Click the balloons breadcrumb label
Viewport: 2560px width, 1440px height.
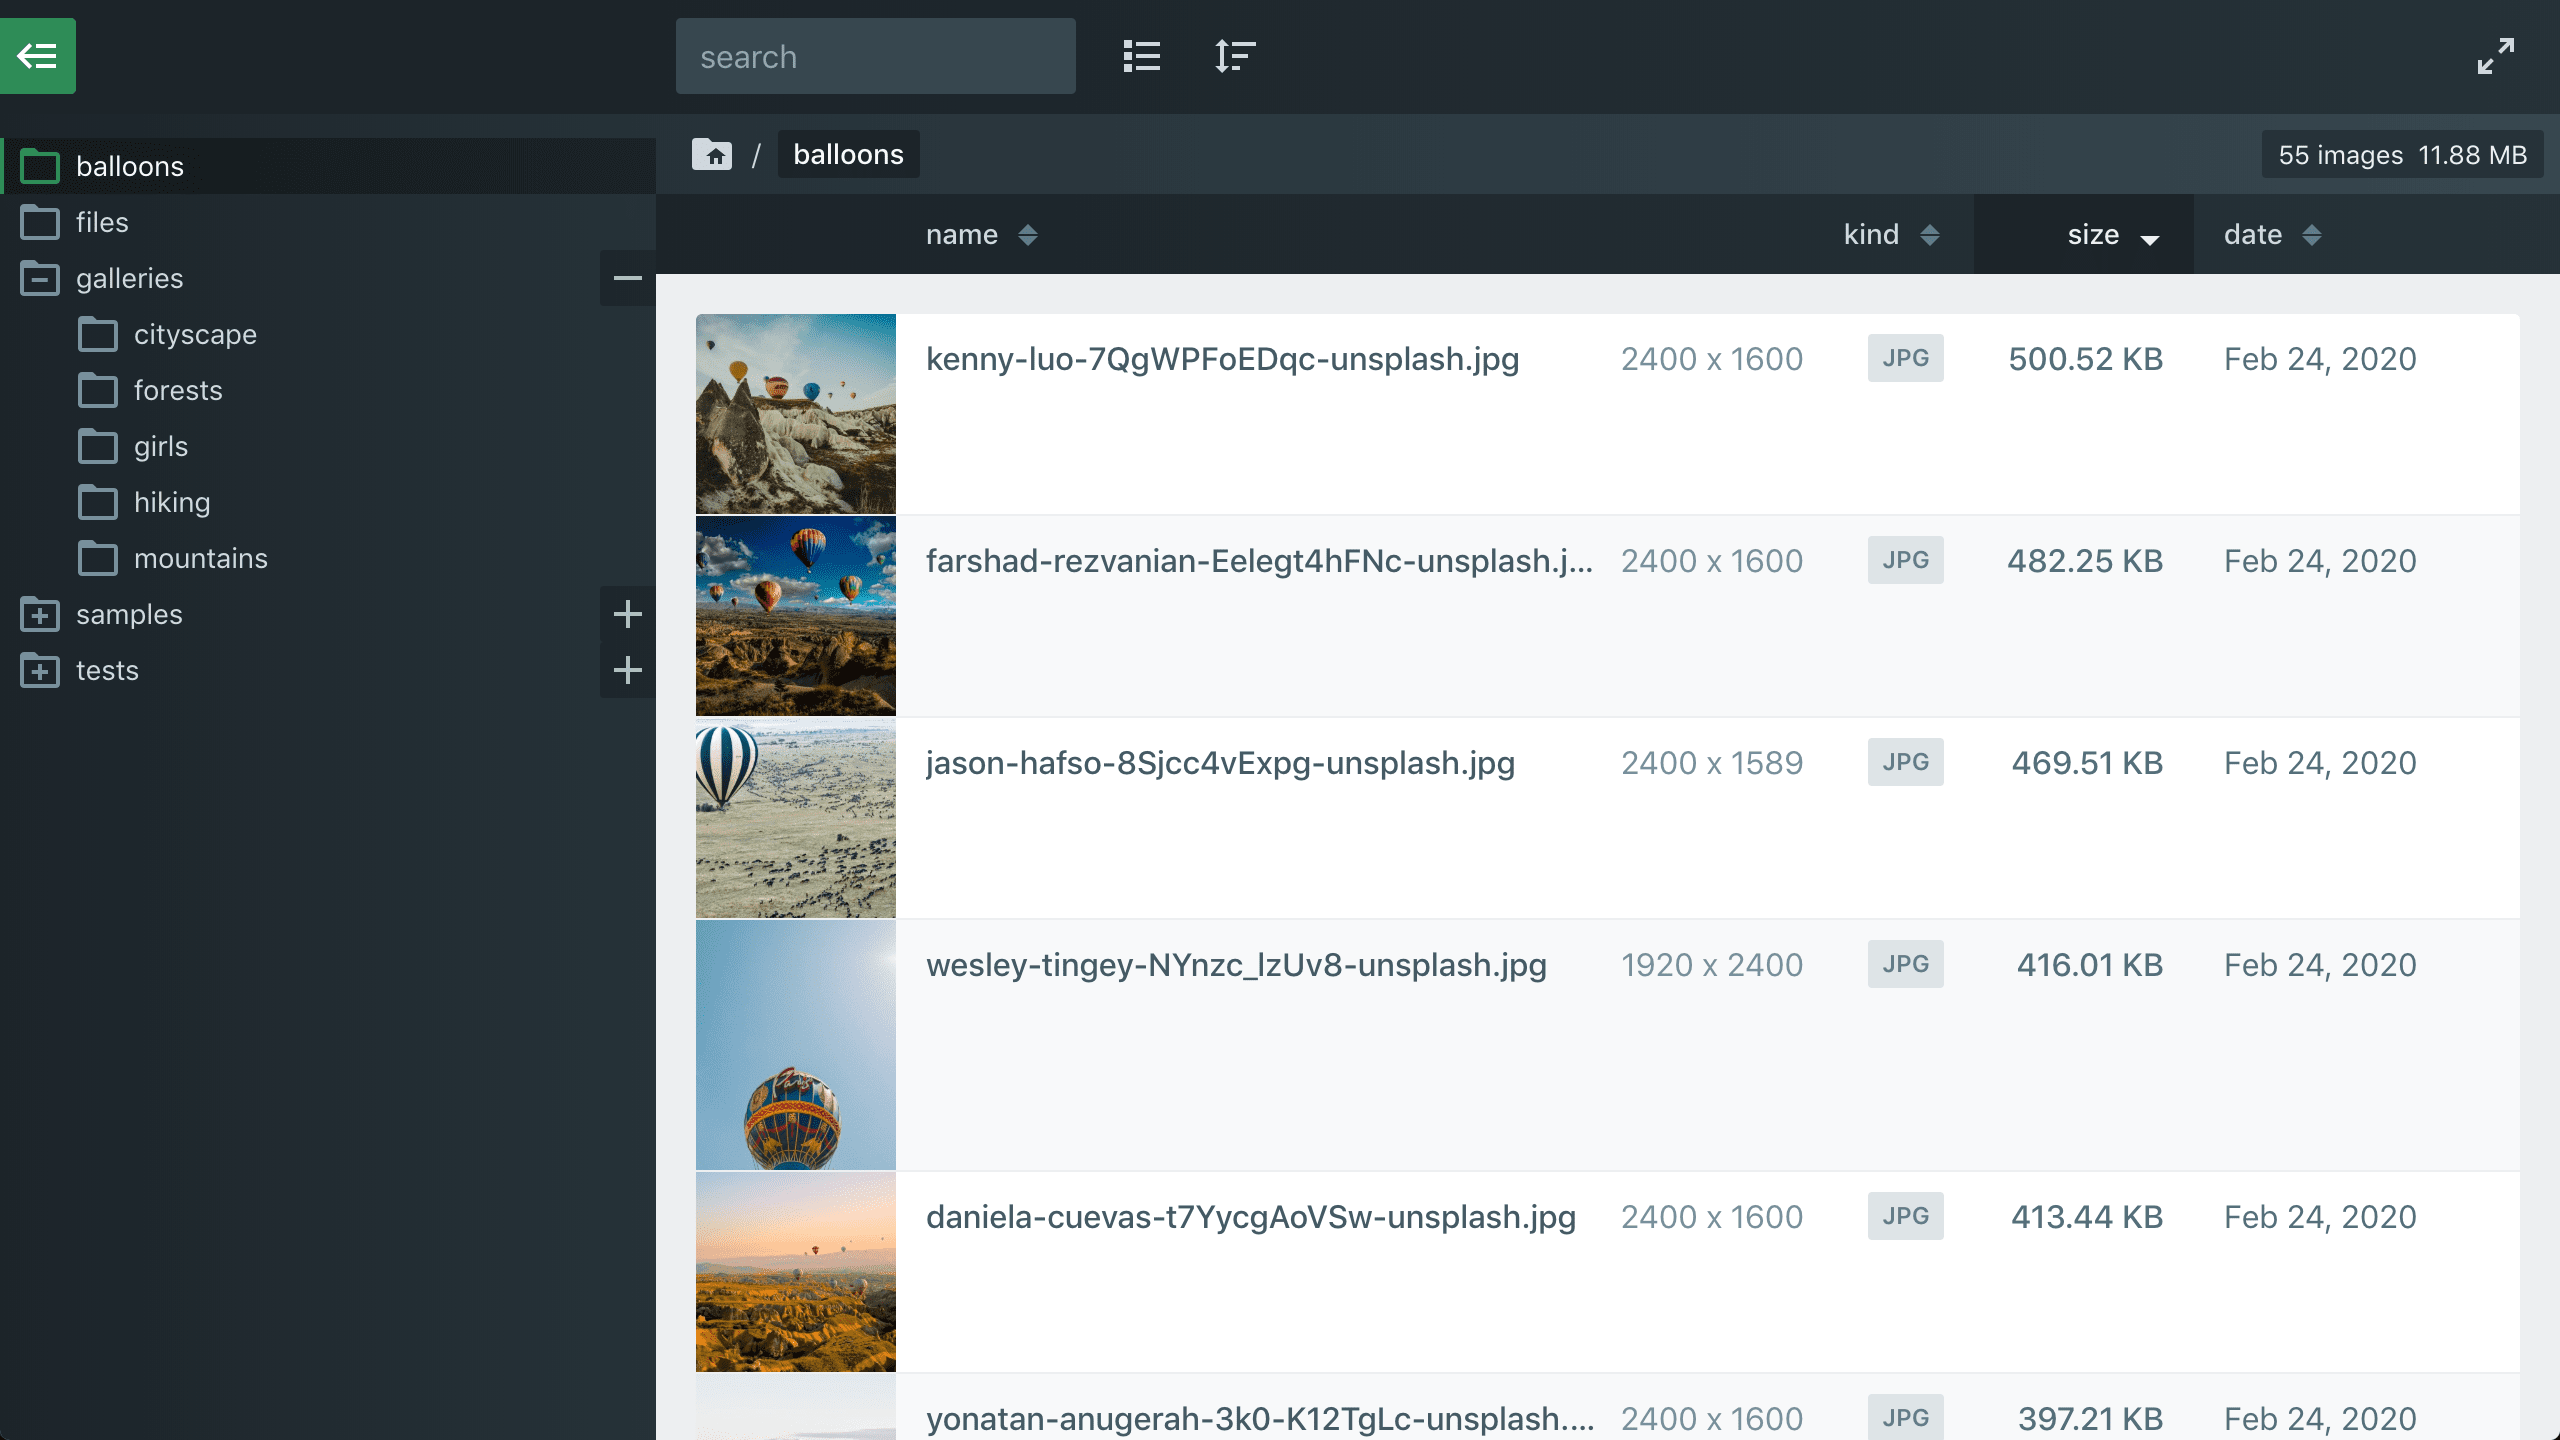[848, 155]
